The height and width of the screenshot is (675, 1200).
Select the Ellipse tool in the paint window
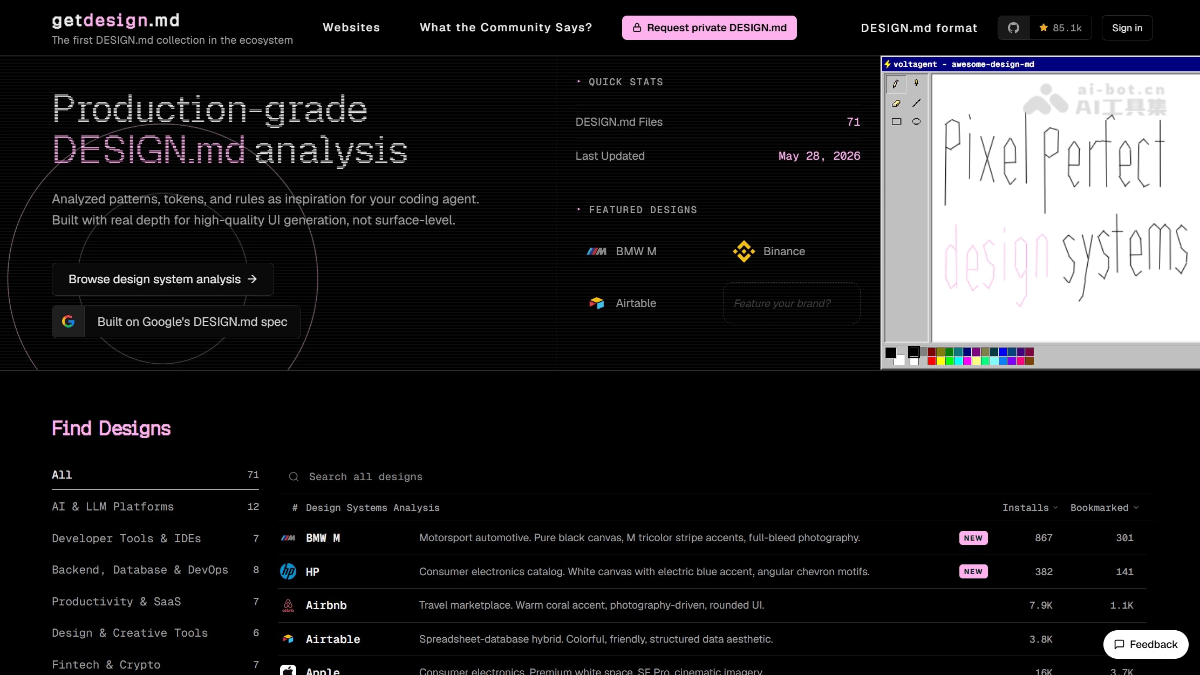tap(916, 122)
